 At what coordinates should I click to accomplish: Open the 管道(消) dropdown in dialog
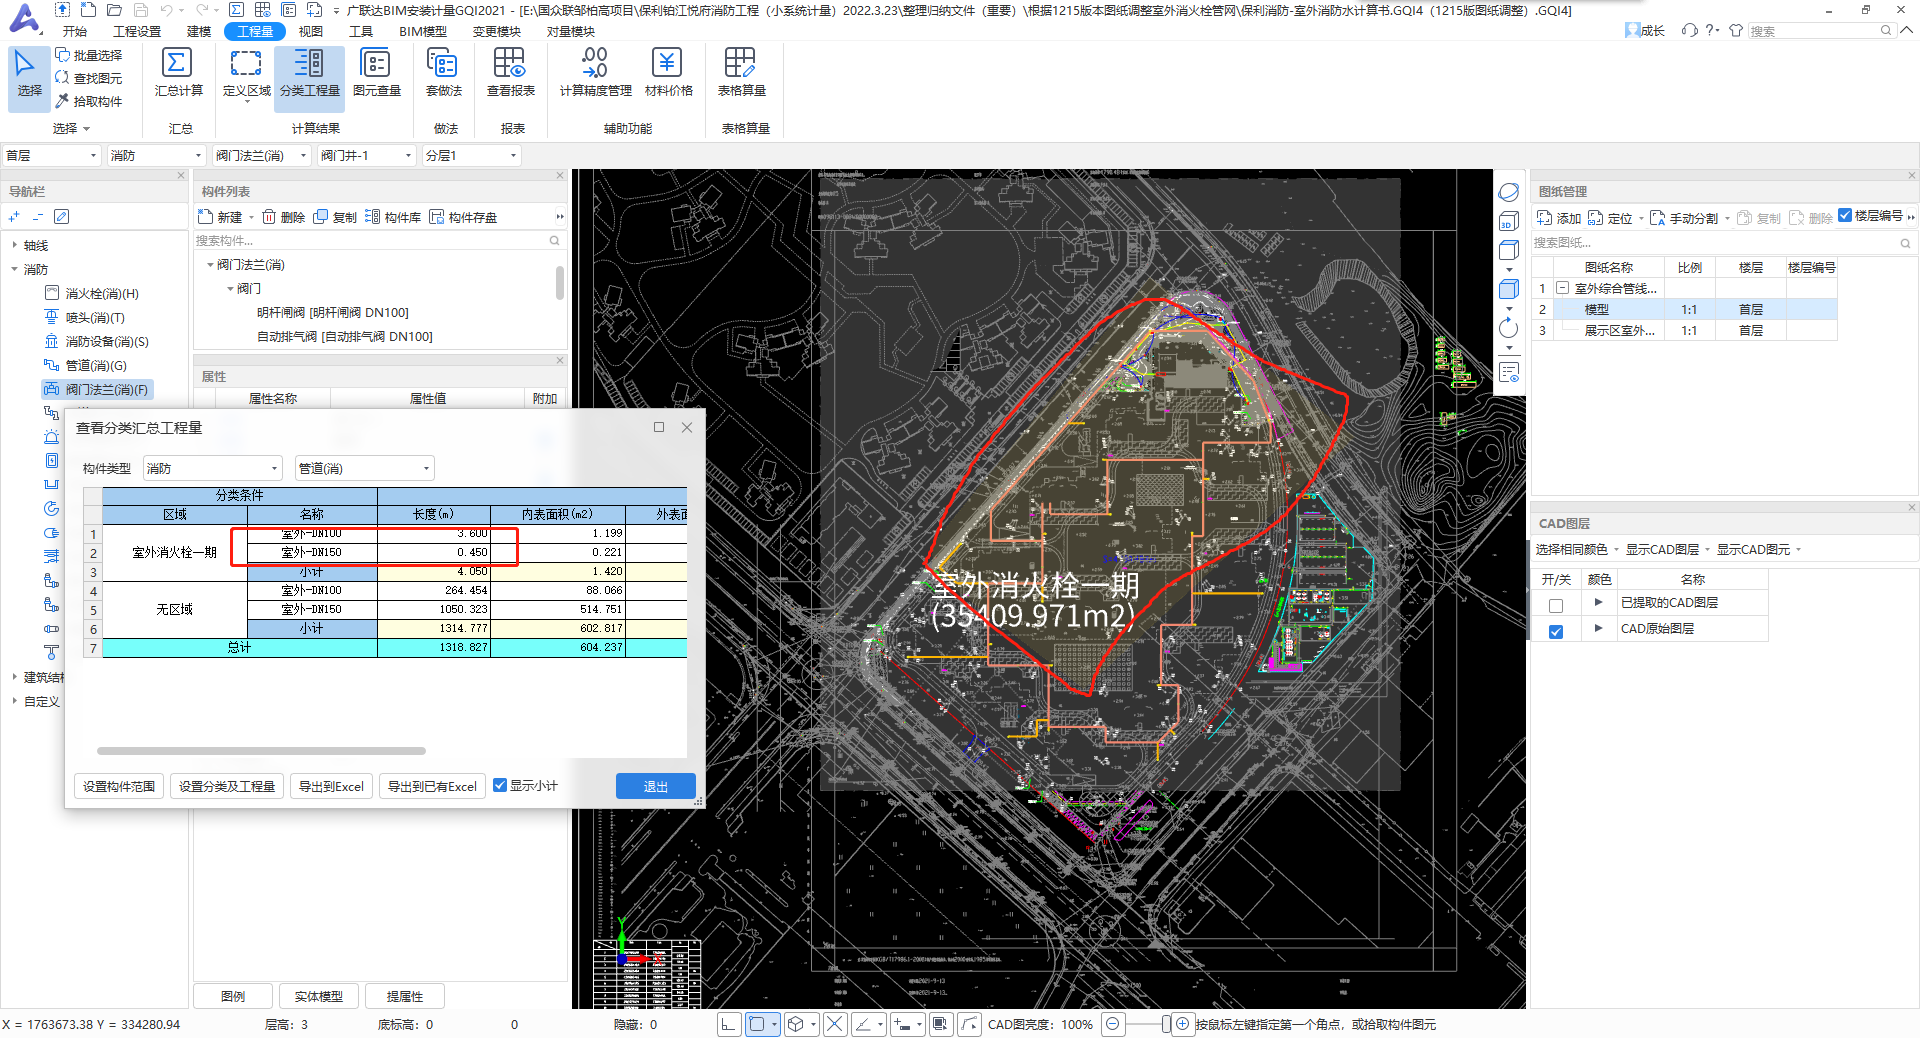[x=364, y=468]
